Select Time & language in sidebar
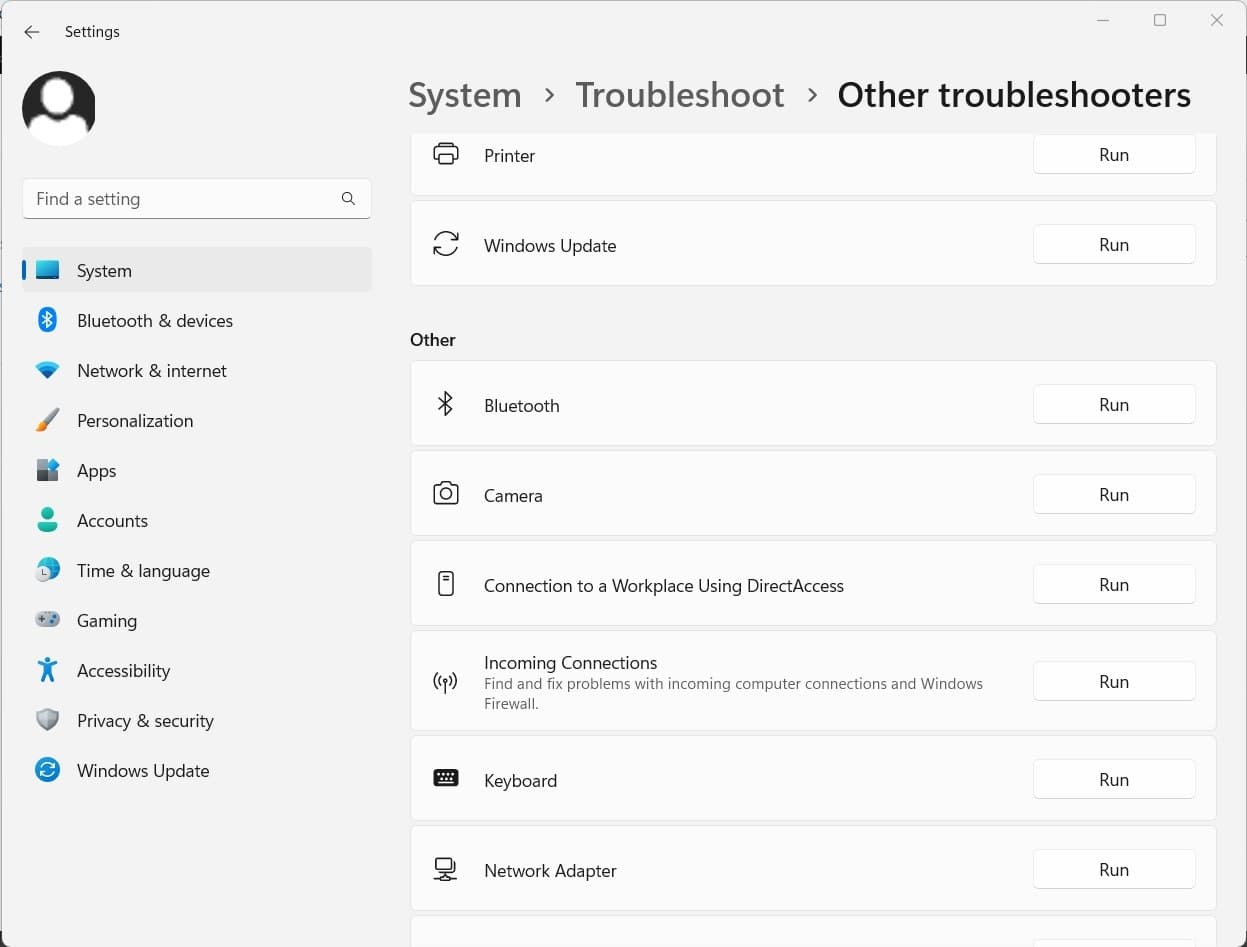This screenshot has height=947, width=1247. coord(143,571)
